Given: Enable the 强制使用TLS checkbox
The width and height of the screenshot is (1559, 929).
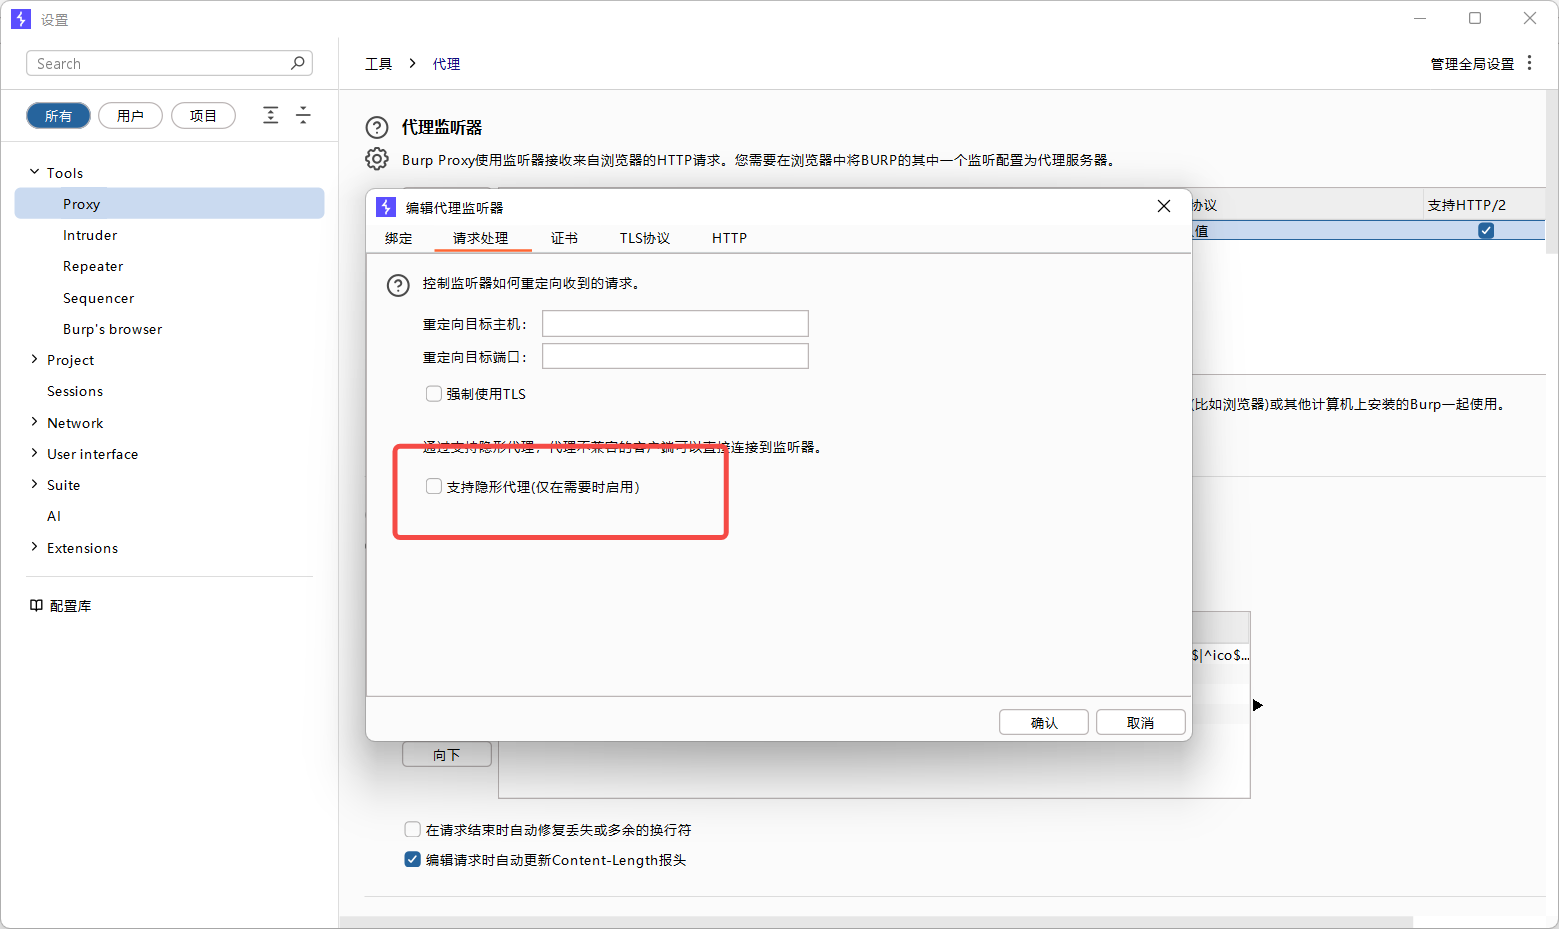Looking at the screenshot, I should 434,394.
